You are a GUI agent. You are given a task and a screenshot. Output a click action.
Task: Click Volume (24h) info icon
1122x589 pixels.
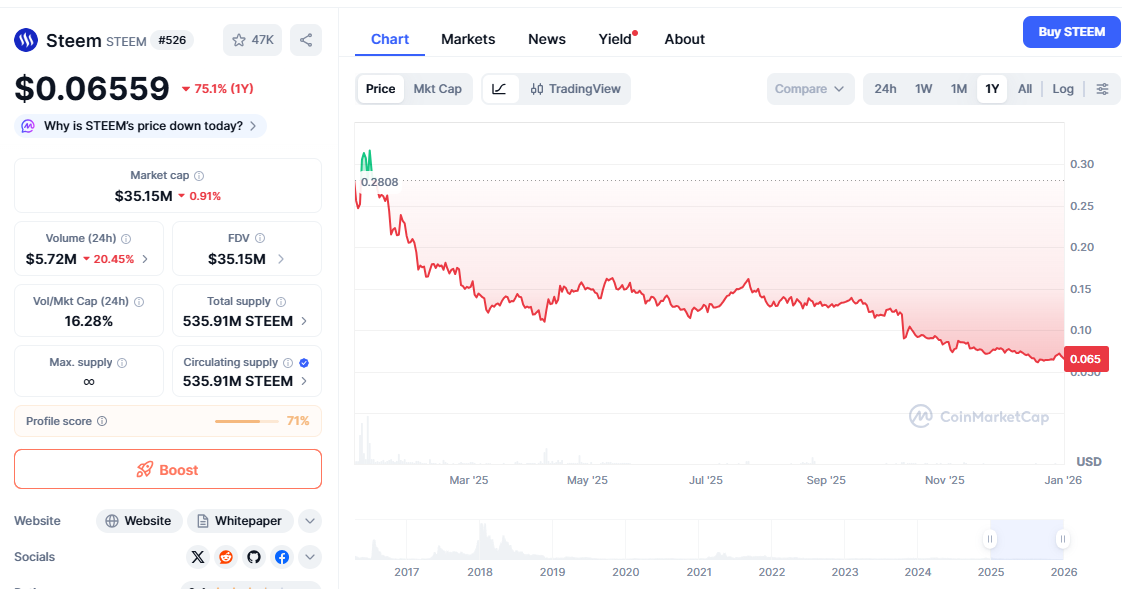point(126,238)
